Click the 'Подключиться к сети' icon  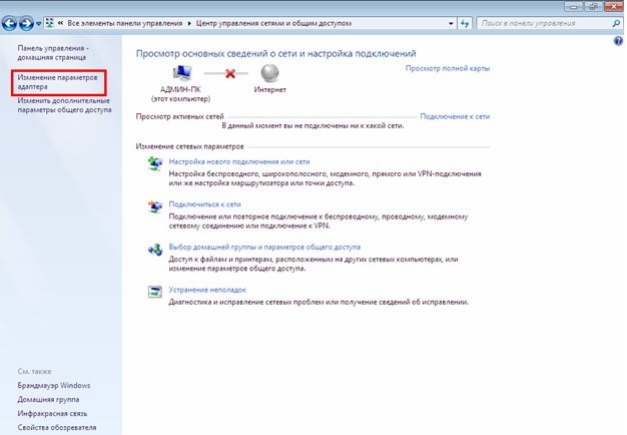coord(155,206)
